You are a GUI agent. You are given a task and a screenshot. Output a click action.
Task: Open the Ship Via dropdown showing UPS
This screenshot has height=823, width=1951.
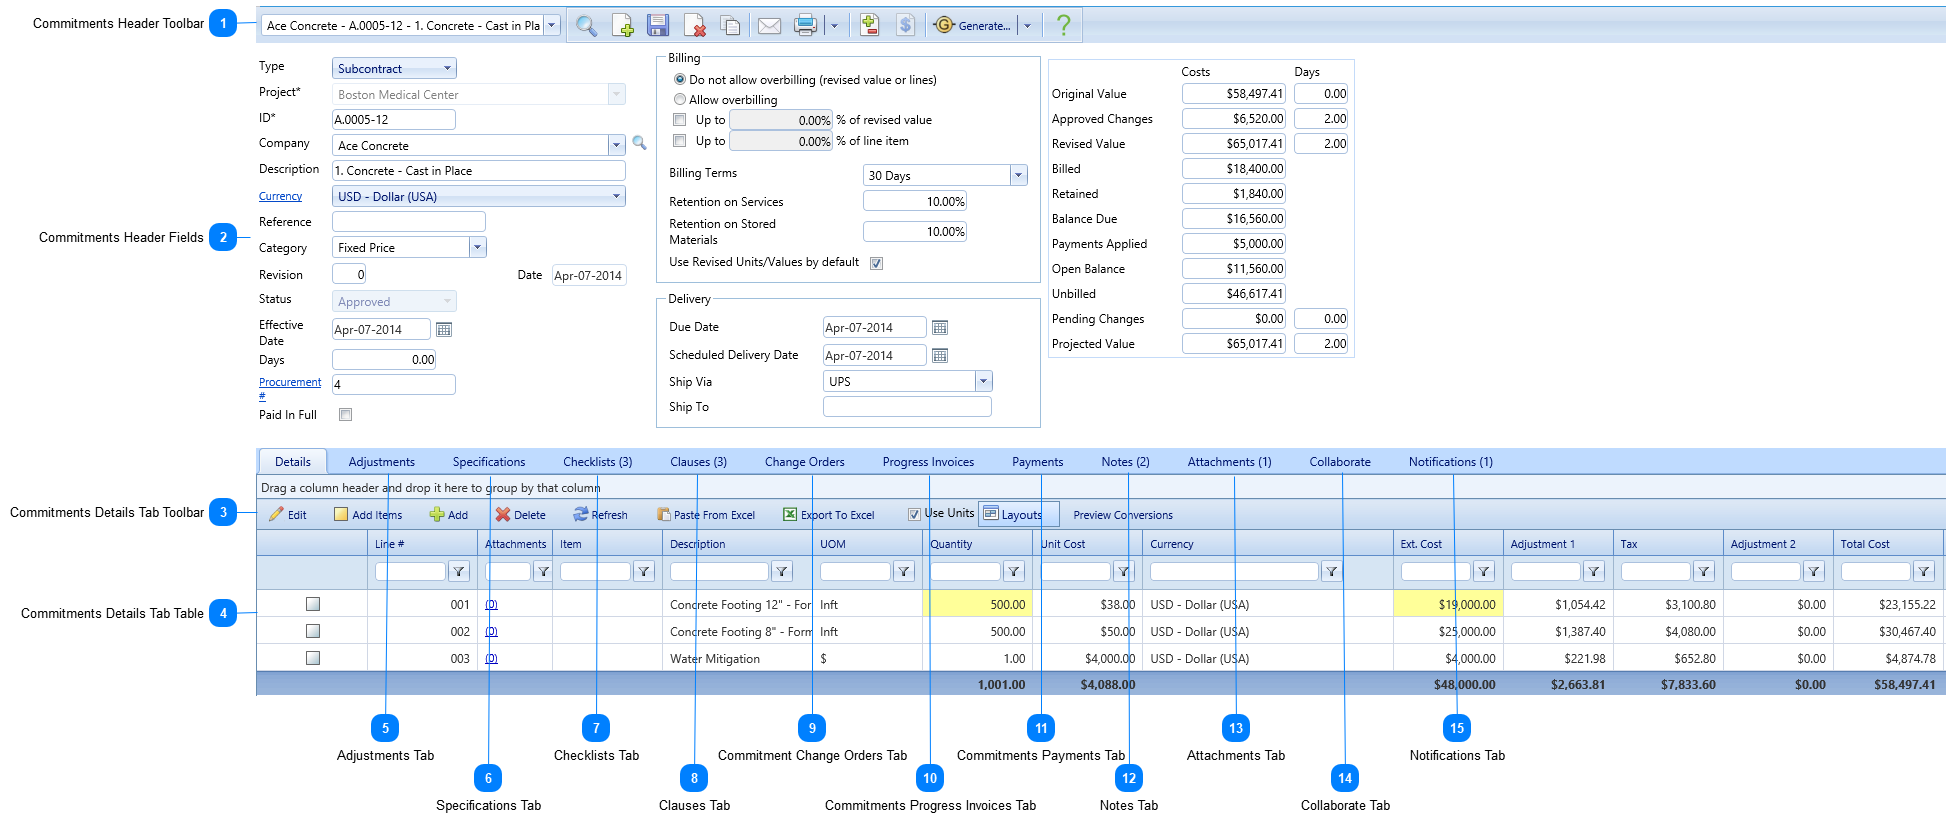click(x=983, y=381)
